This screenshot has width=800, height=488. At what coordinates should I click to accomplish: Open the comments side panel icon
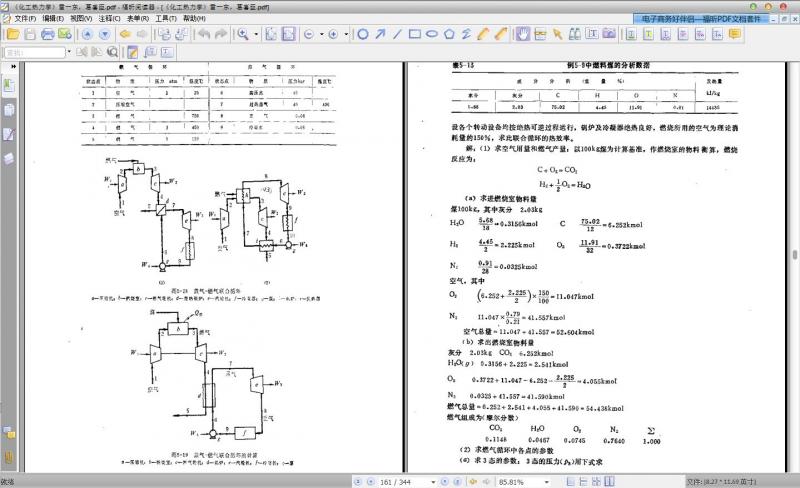click(x=9, y=433)
